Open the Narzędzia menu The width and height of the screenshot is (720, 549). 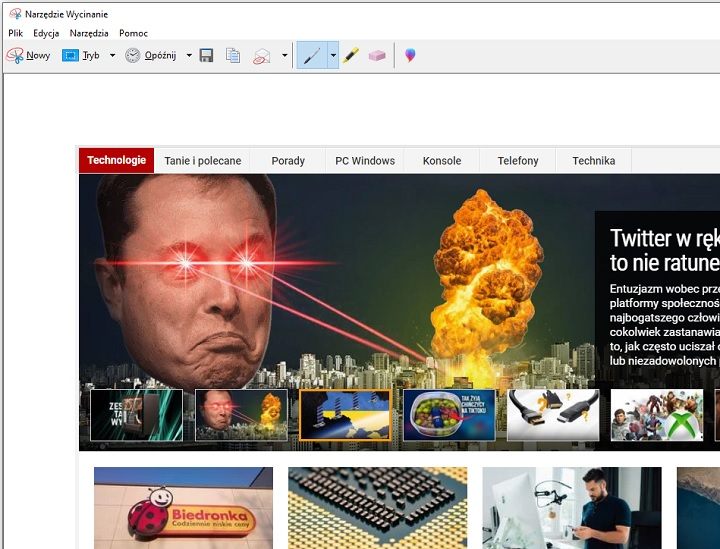tap(89, 33)
